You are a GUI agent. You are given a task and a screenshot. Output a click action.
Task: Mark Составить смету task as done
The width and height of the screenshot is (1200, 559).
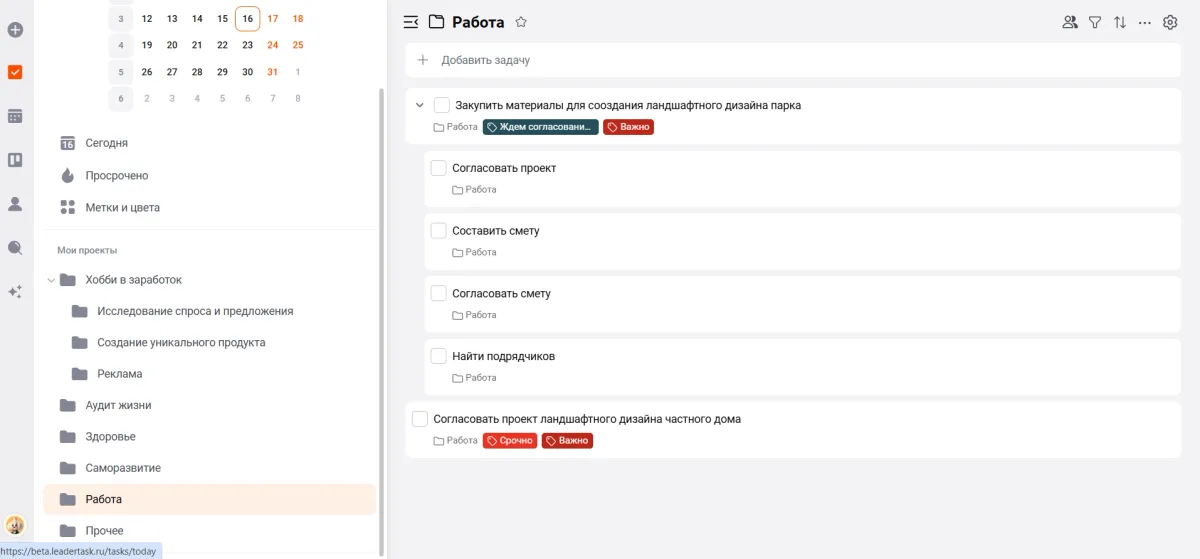click(438, 231)
